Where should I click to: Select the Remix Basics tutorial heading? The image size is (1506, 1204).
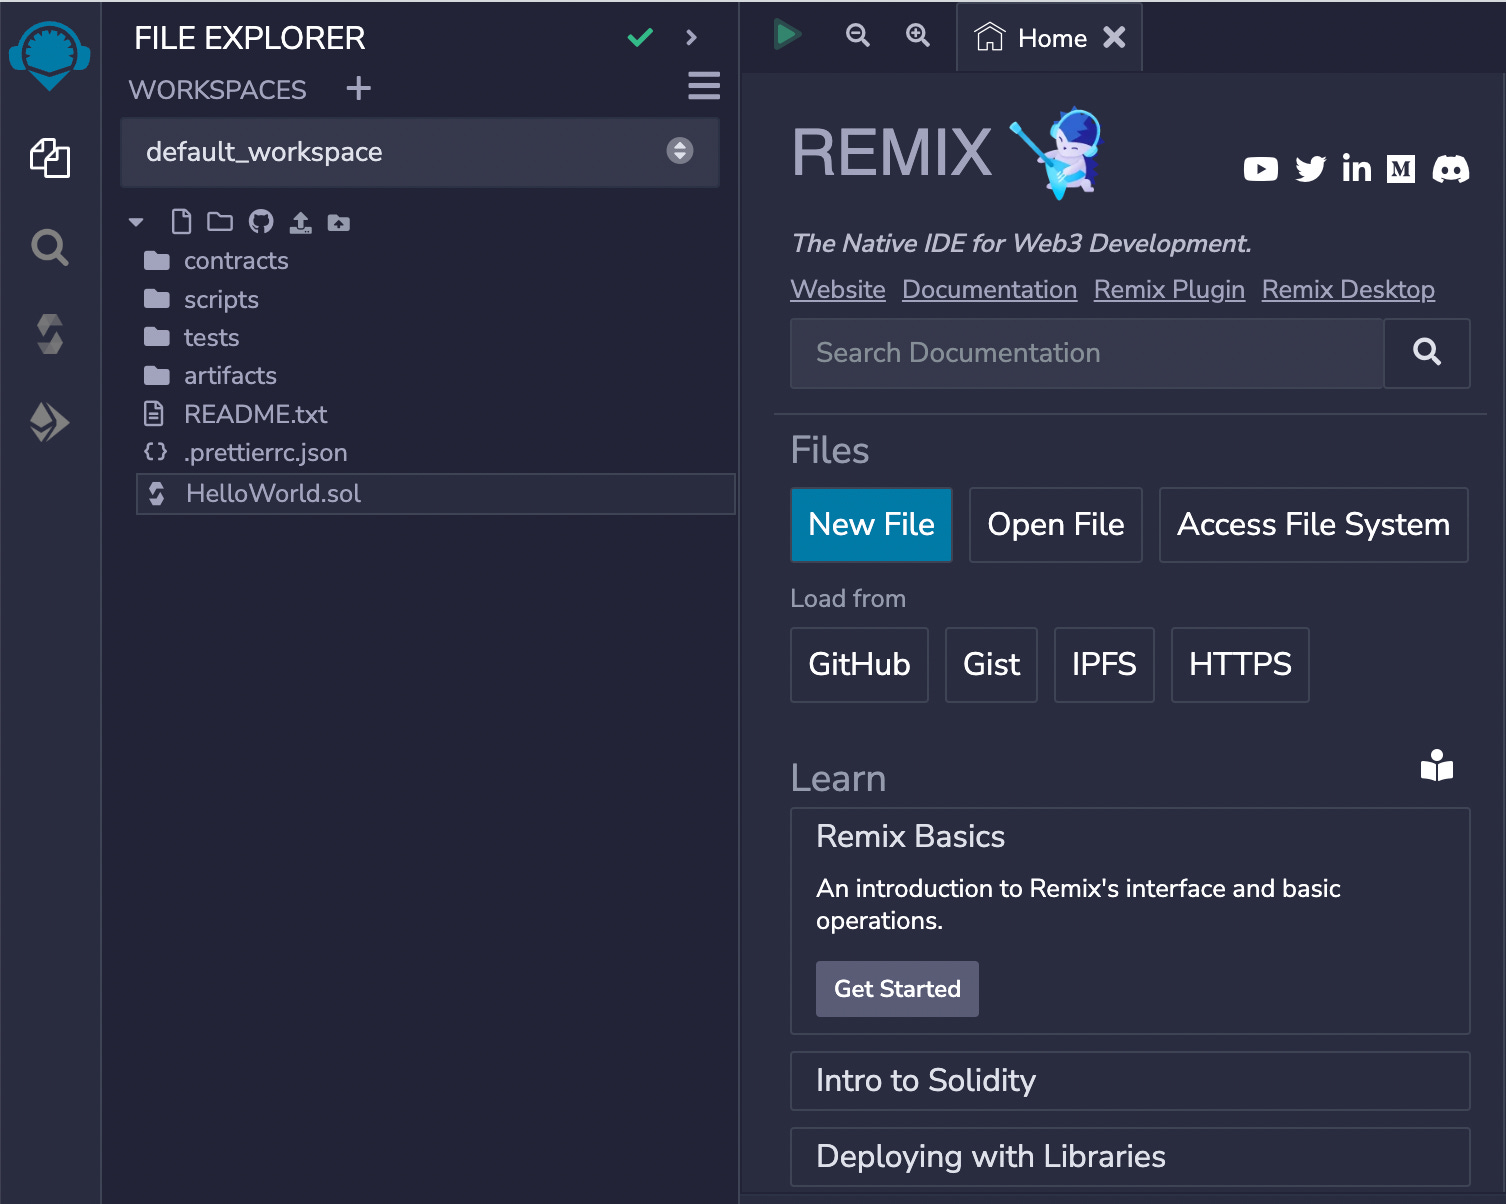point(910,837)
